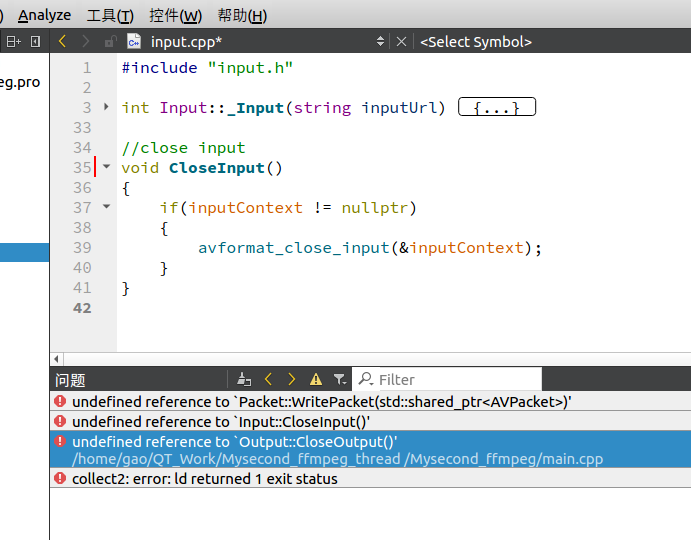Toggle the show warnings icon
Image resolution: width=691 pixels, height=540 pixels.
point(316,380)
